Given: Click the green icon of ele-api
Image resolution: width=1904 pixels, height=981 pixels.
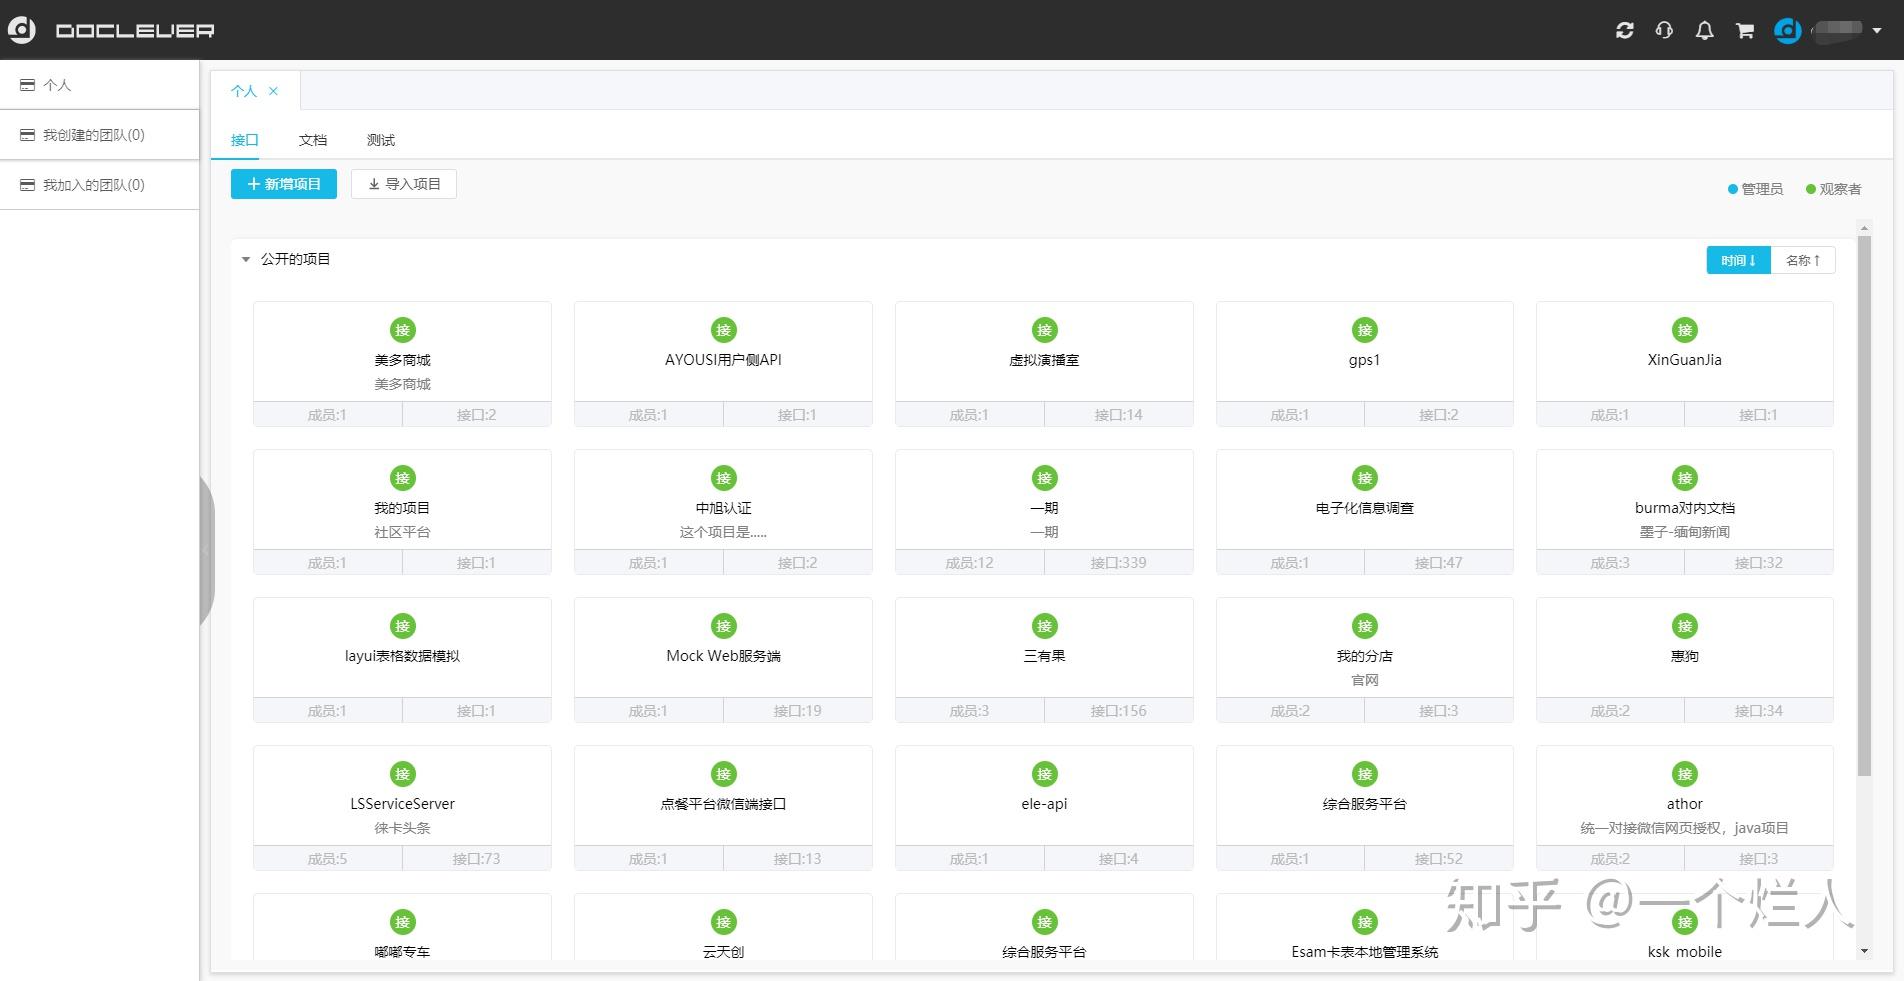Looking at the screenshot, I should pos(1044,774).
